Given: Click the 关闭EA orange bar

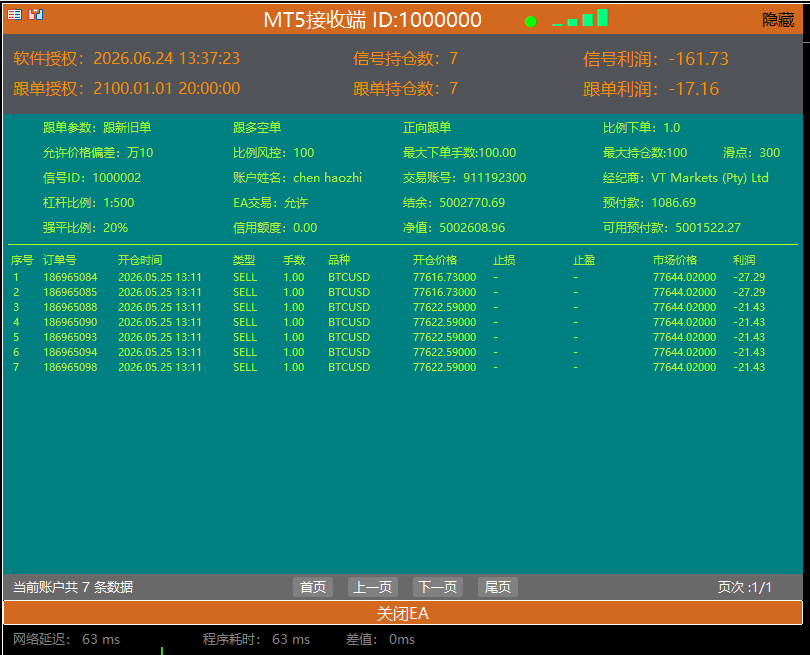Looking at the screenshot, I should coord(403,613).
